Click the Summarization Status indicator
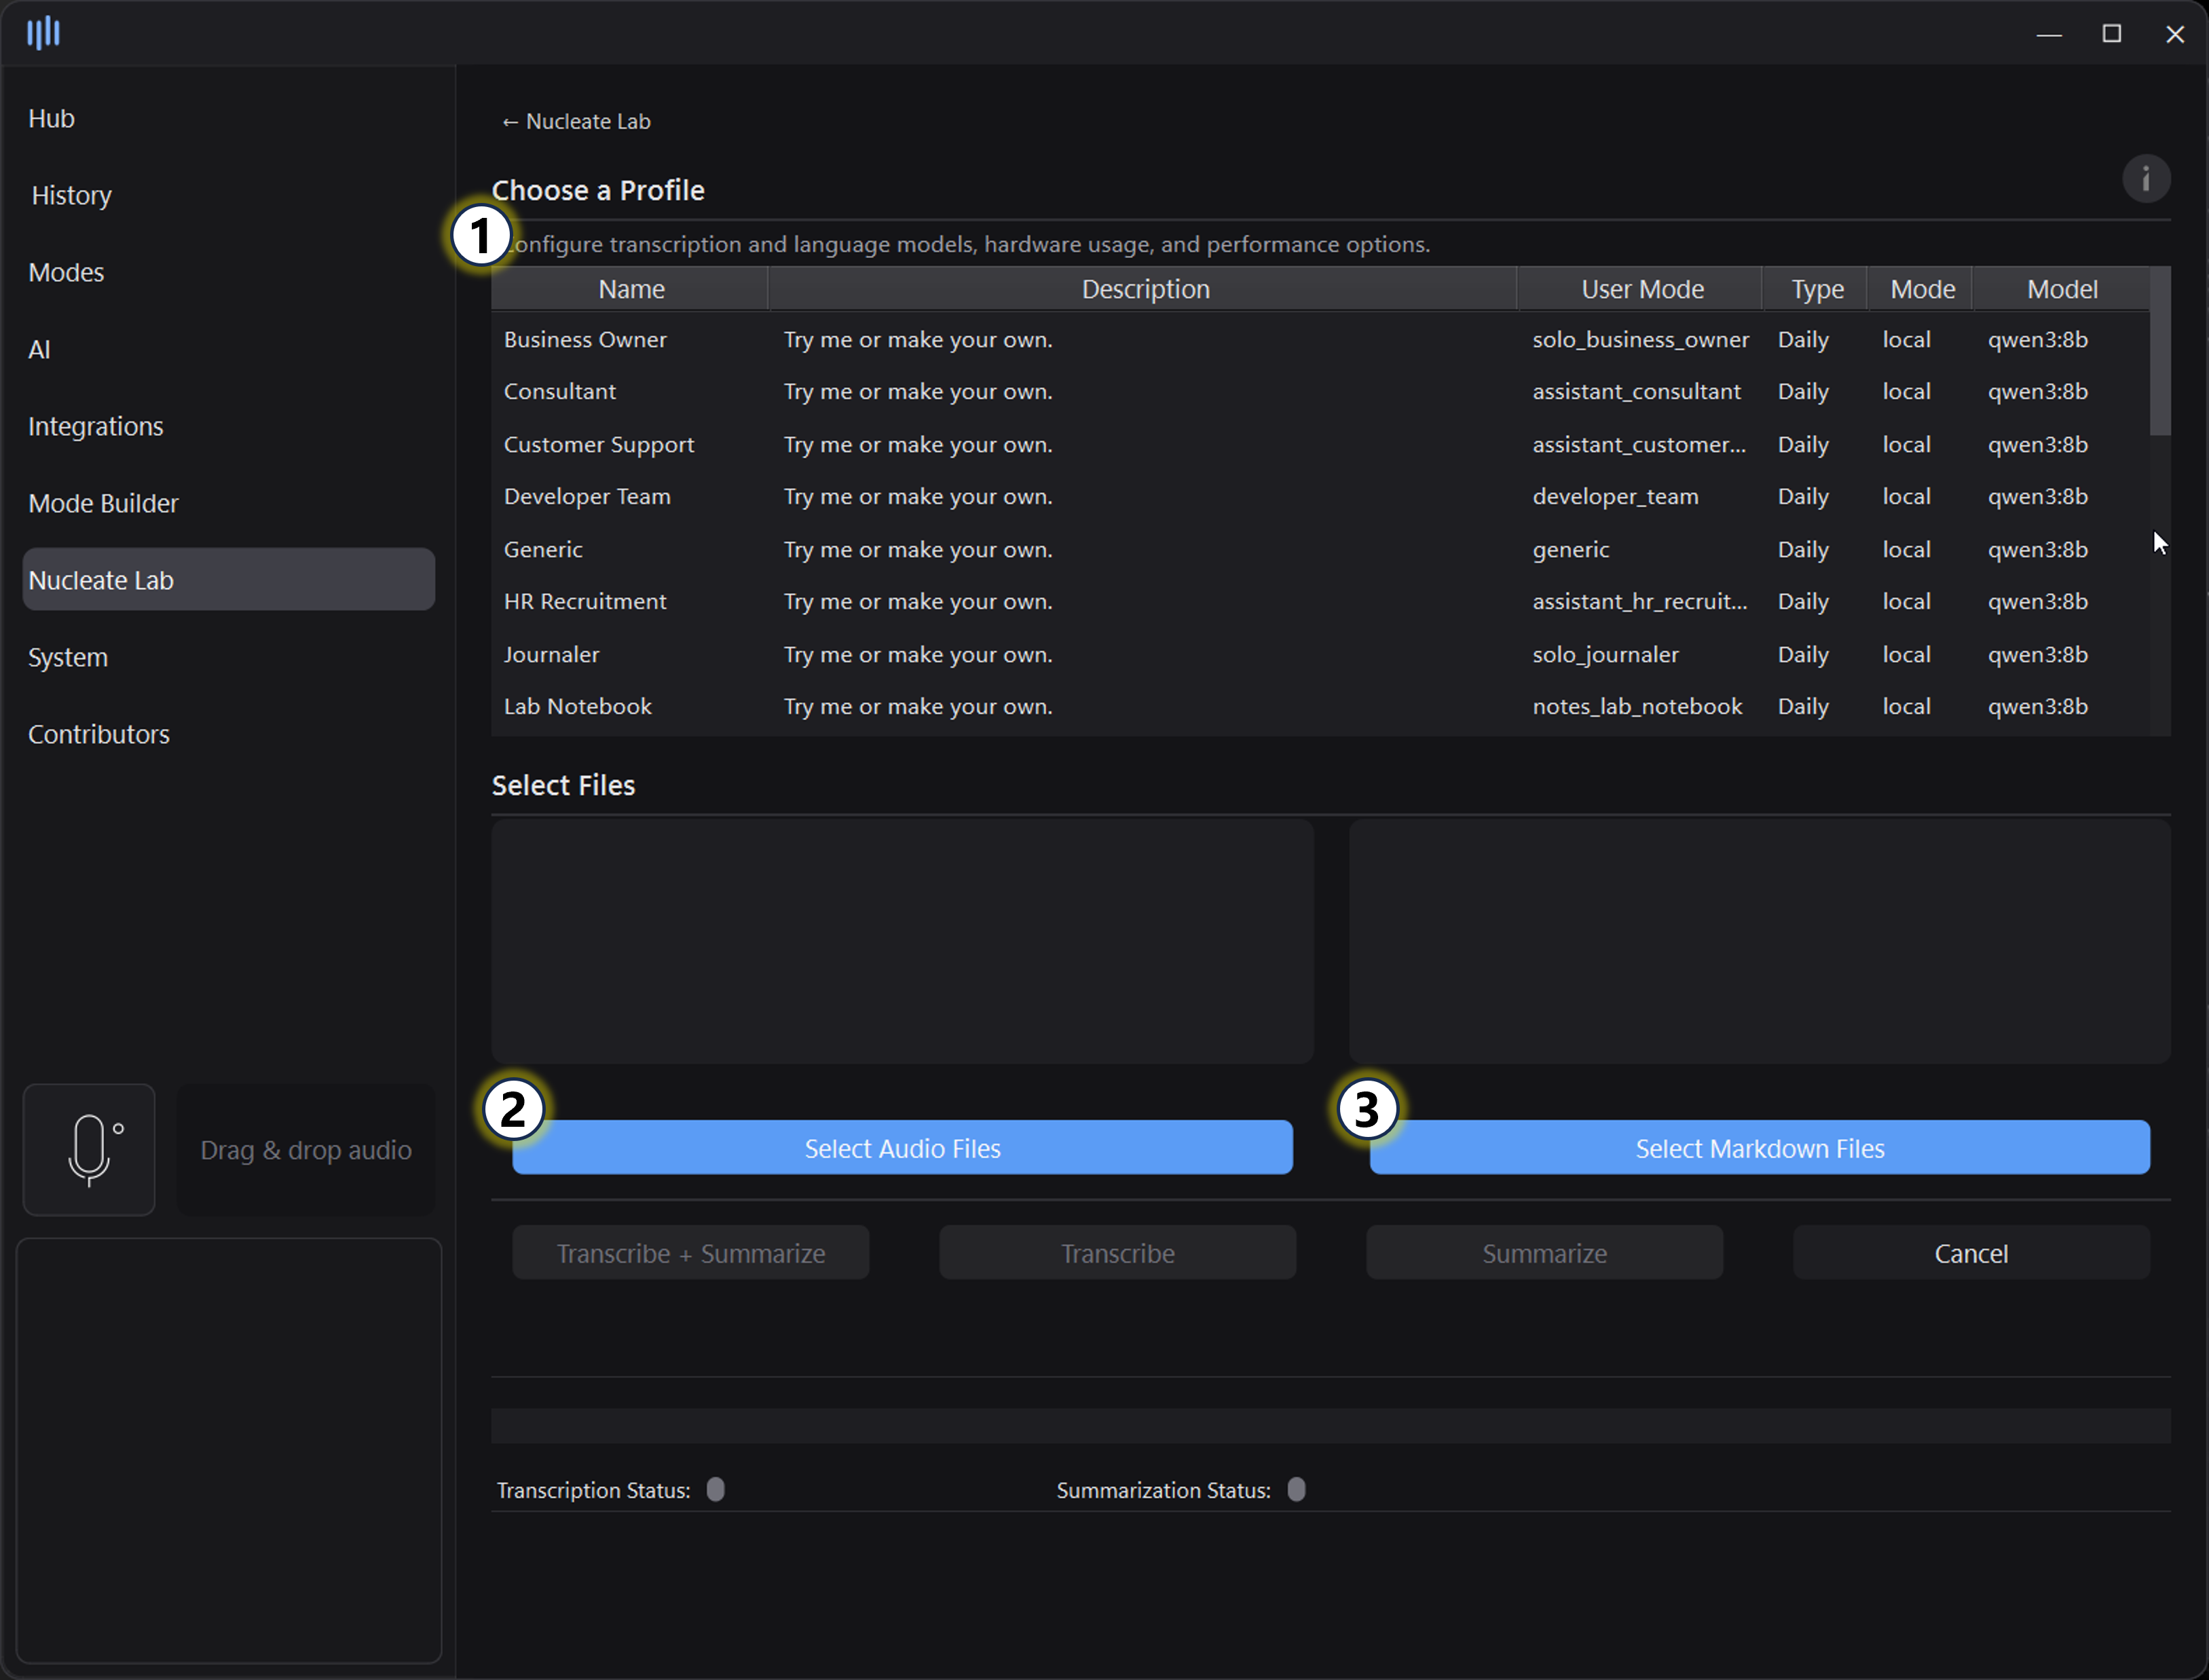The height and width of the screenshot is (1680, 2209). pos(1296,1489)
